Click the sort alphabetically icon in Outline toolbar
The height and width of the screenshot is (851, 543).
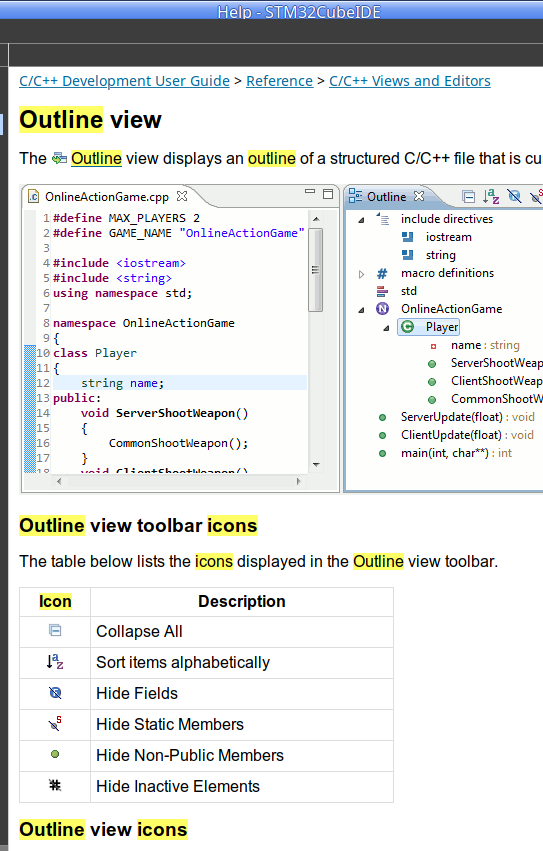click(x=491, y=196)
